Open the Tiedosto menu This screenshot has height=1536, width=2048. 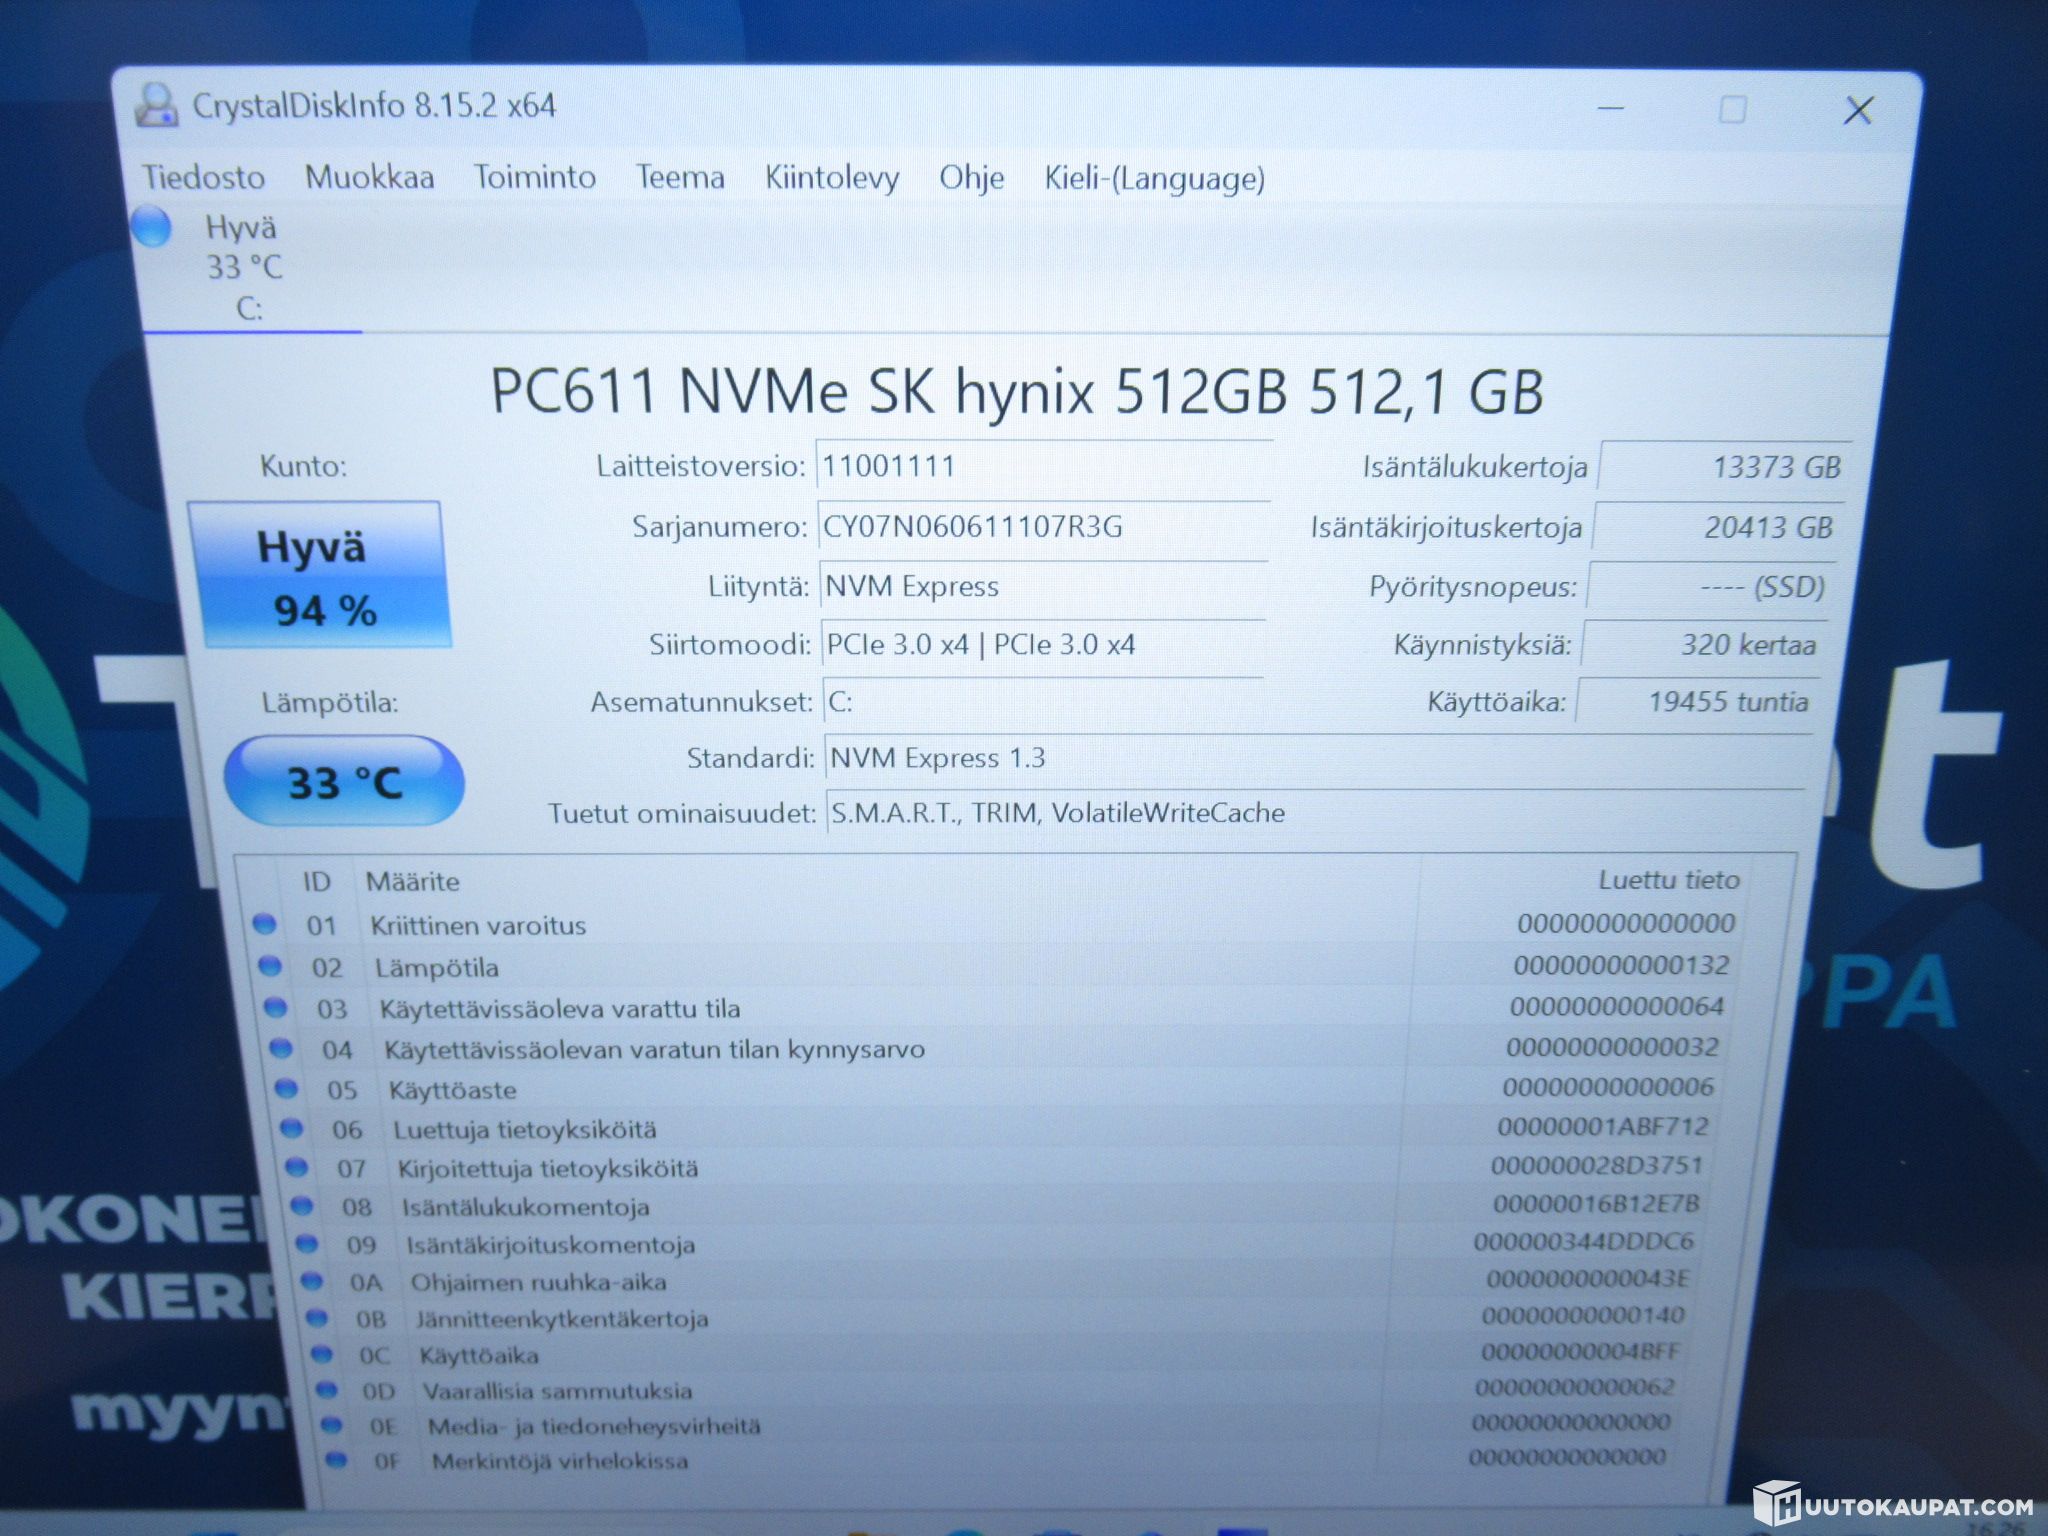pyautogui.click(x=203, y=177)
